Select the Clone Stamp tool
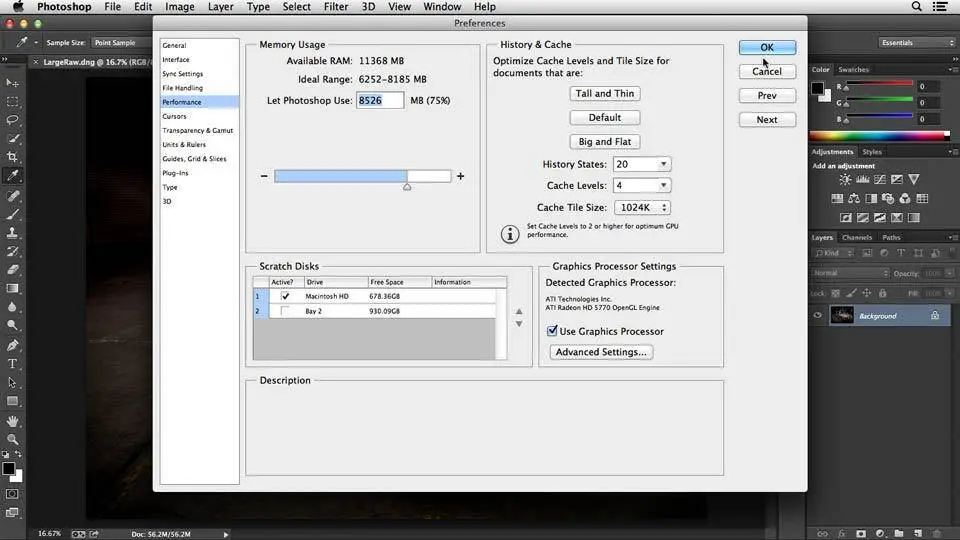The image size is (960, 540). [x=12, y=233]
